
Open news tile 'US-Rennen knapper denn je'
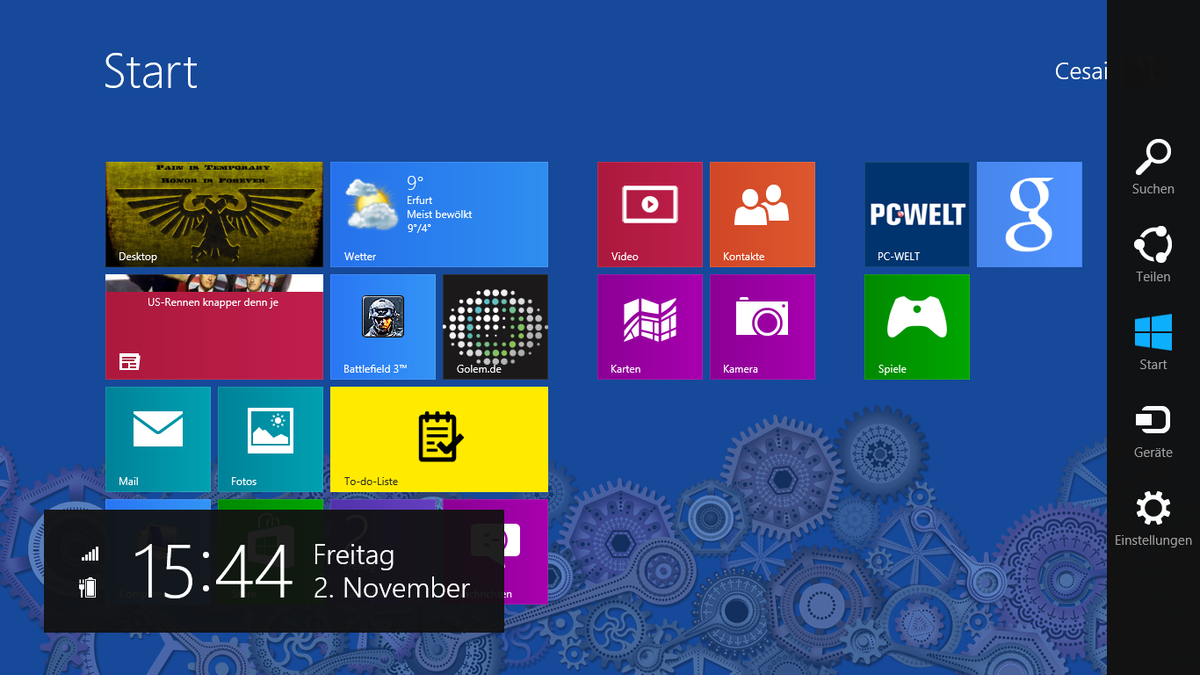(214, 327)
